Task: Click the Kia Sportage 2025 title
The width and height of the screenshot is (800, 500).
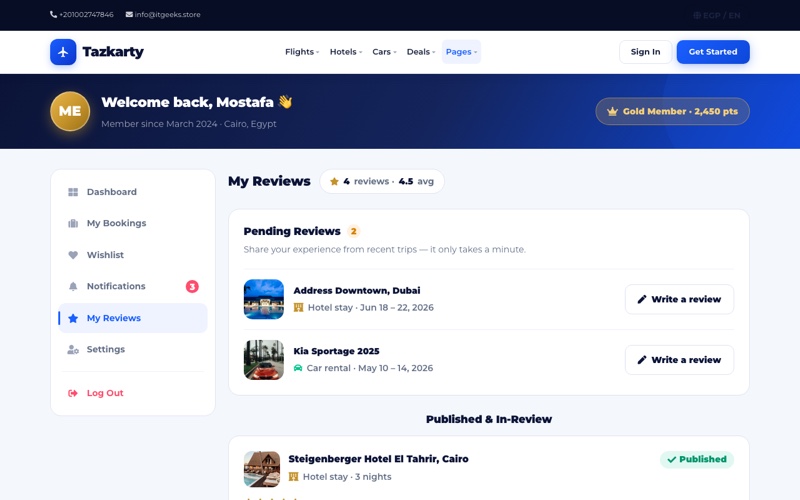Action: coord(336,352)
